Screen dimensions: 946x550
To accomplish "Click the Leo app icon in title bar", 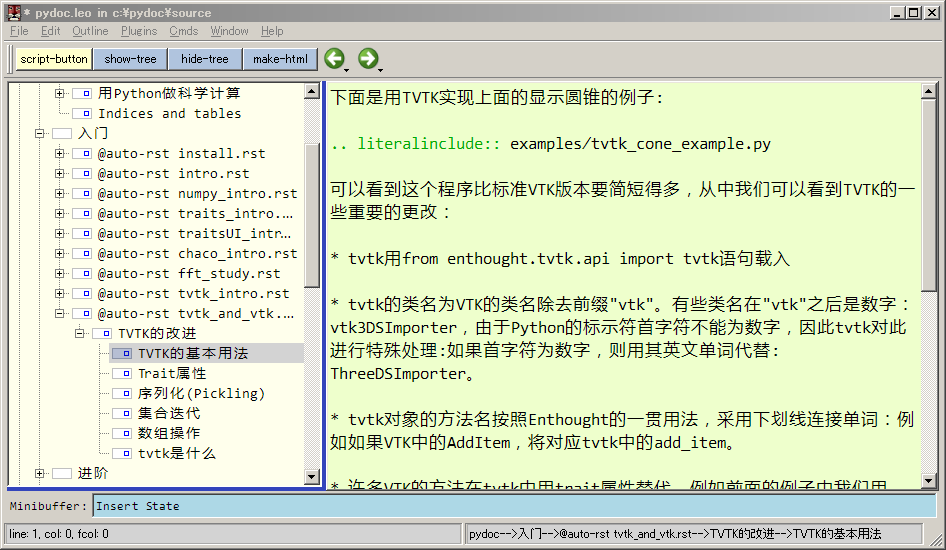I will pyautogui.click(x=14, y=12).
